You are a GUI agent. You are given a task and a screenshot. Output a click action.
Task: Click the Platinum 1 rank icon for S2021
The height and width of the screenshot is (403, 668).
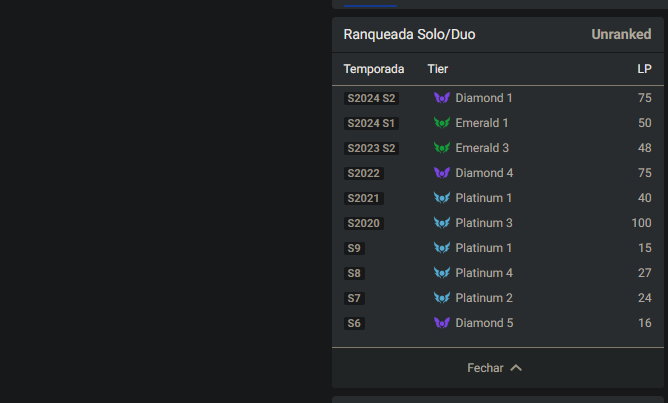tap(442, 198)
